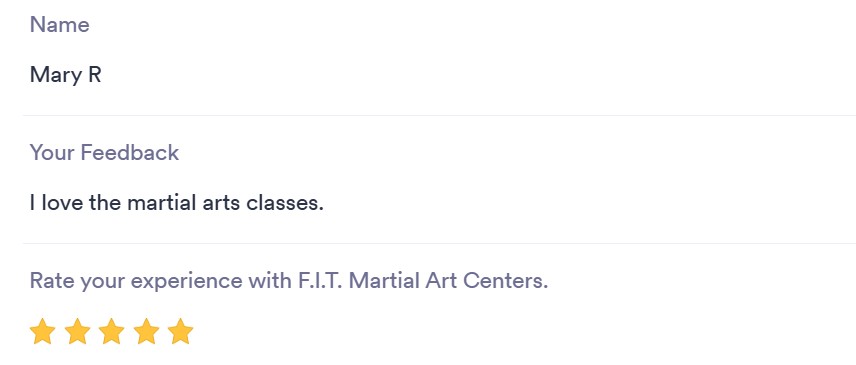
Task: Click the word Feedback in the label
Action: (130, 152)
